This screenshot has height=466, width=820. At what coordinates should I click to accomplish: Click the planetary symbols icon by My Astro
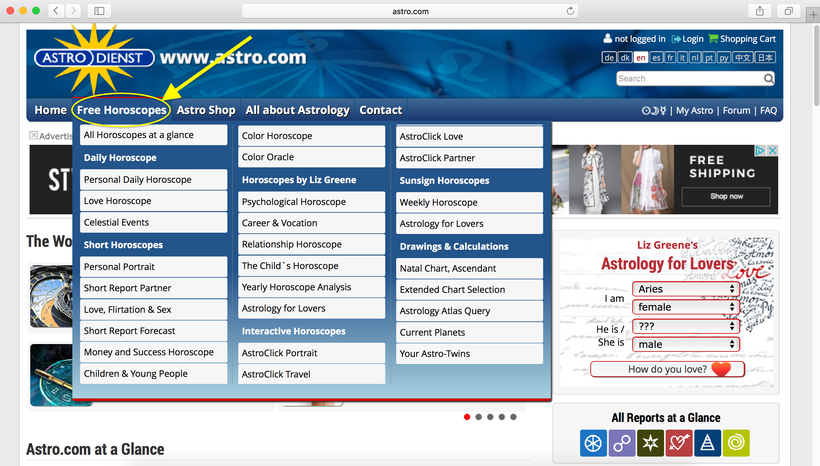tap(654, 110)
